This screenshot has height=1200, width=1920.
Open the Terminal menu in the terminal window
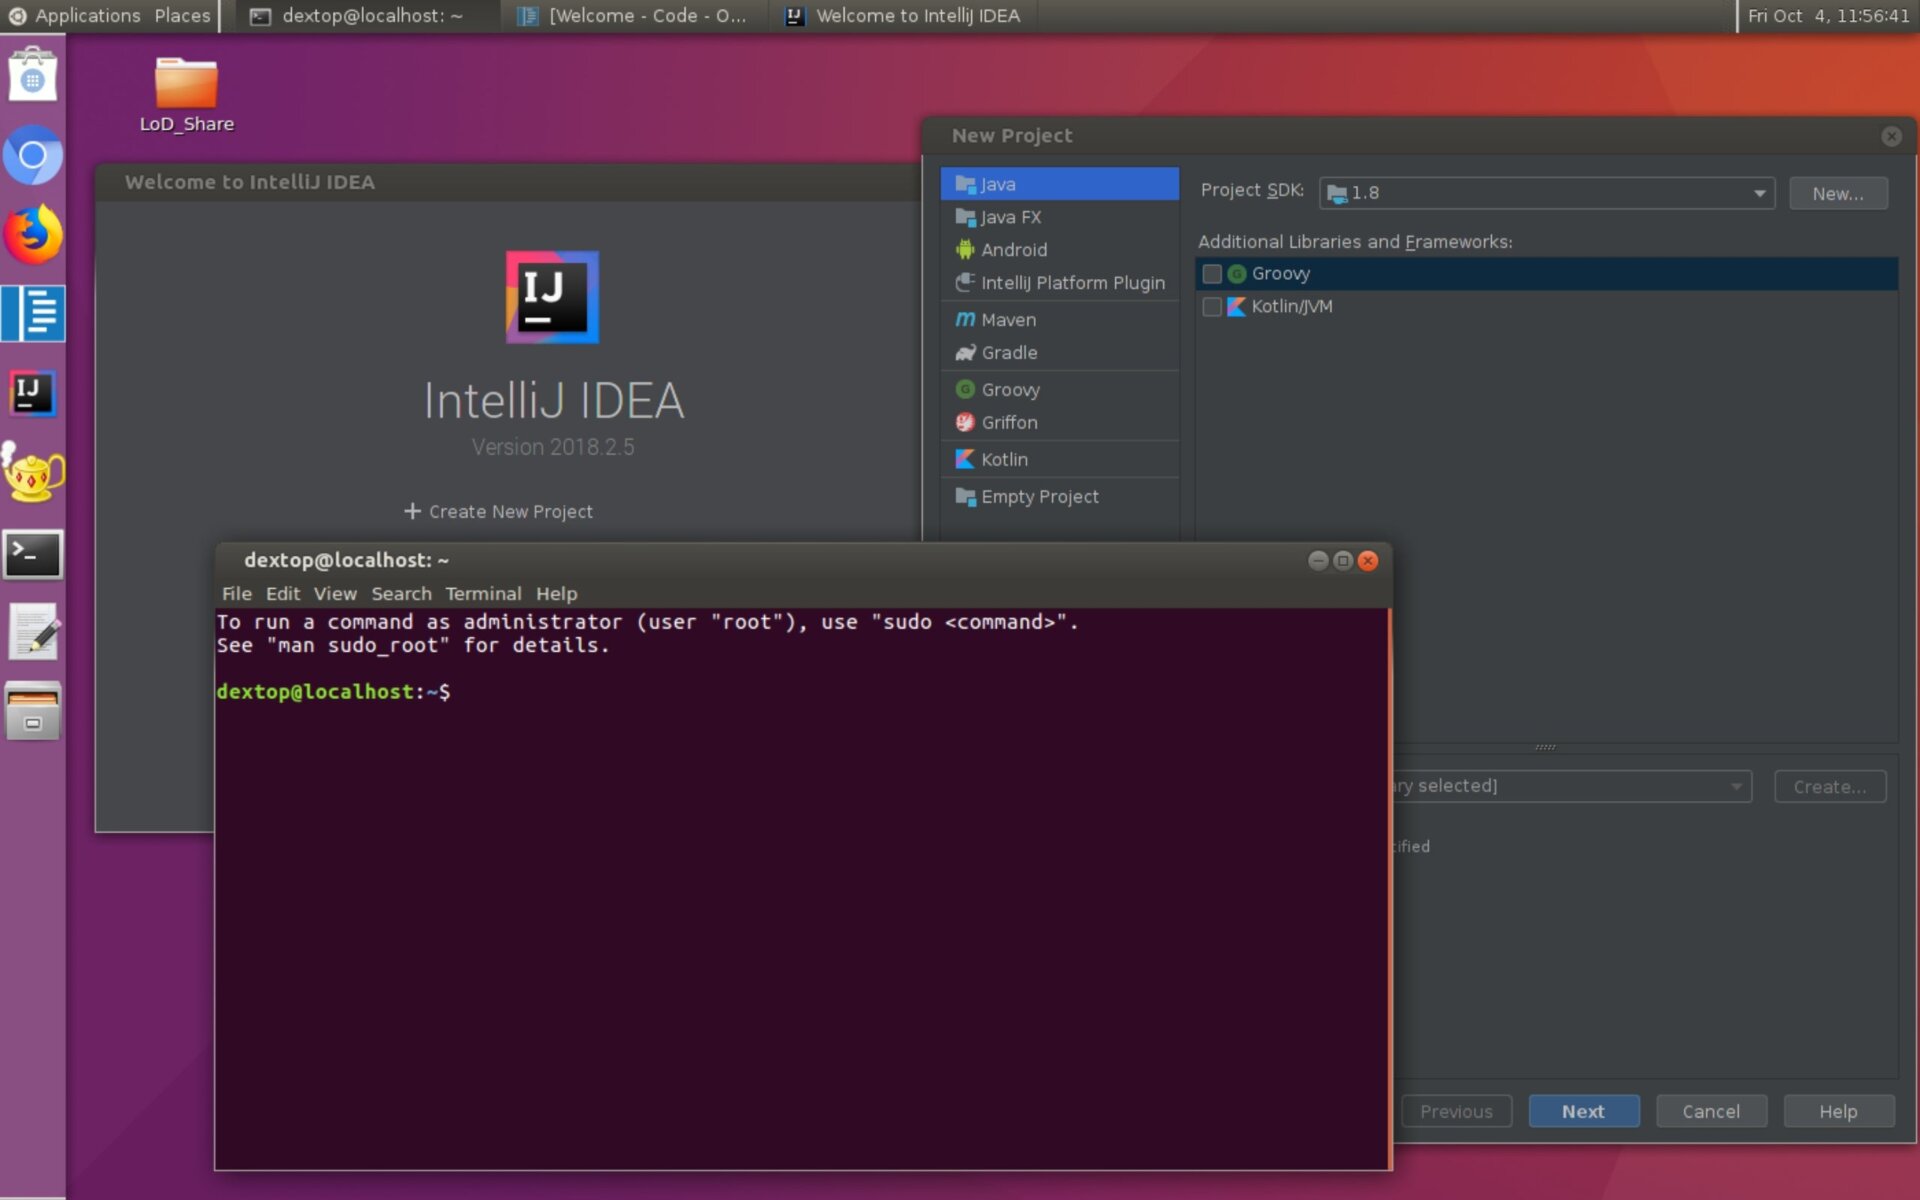coord(484,593)
